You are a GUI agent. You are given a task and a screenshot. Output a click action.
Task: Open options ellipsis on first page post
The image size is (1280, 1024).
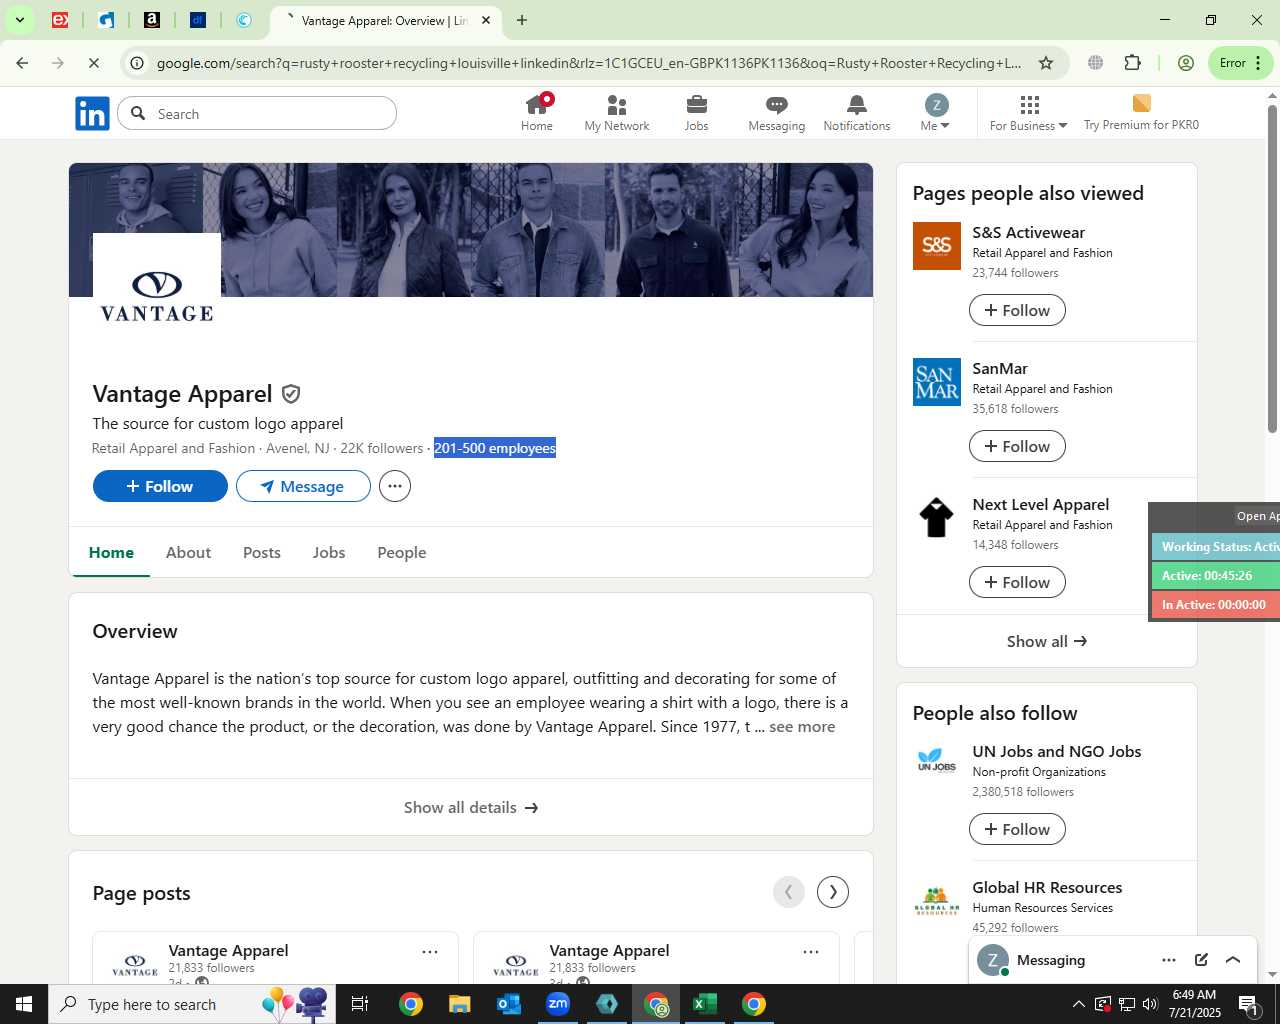point(430,952)
